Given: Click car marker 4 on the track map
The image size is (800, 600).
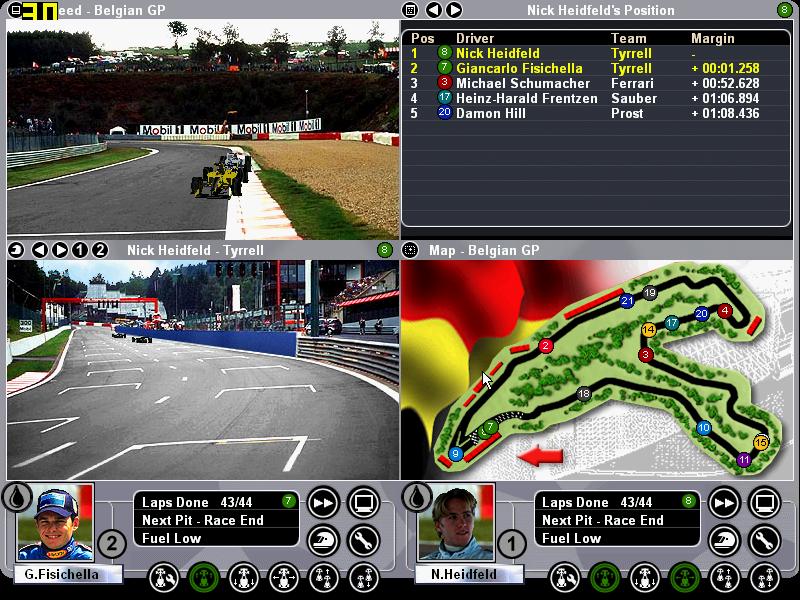Looking at the screenshot, I should coord(725,311).
